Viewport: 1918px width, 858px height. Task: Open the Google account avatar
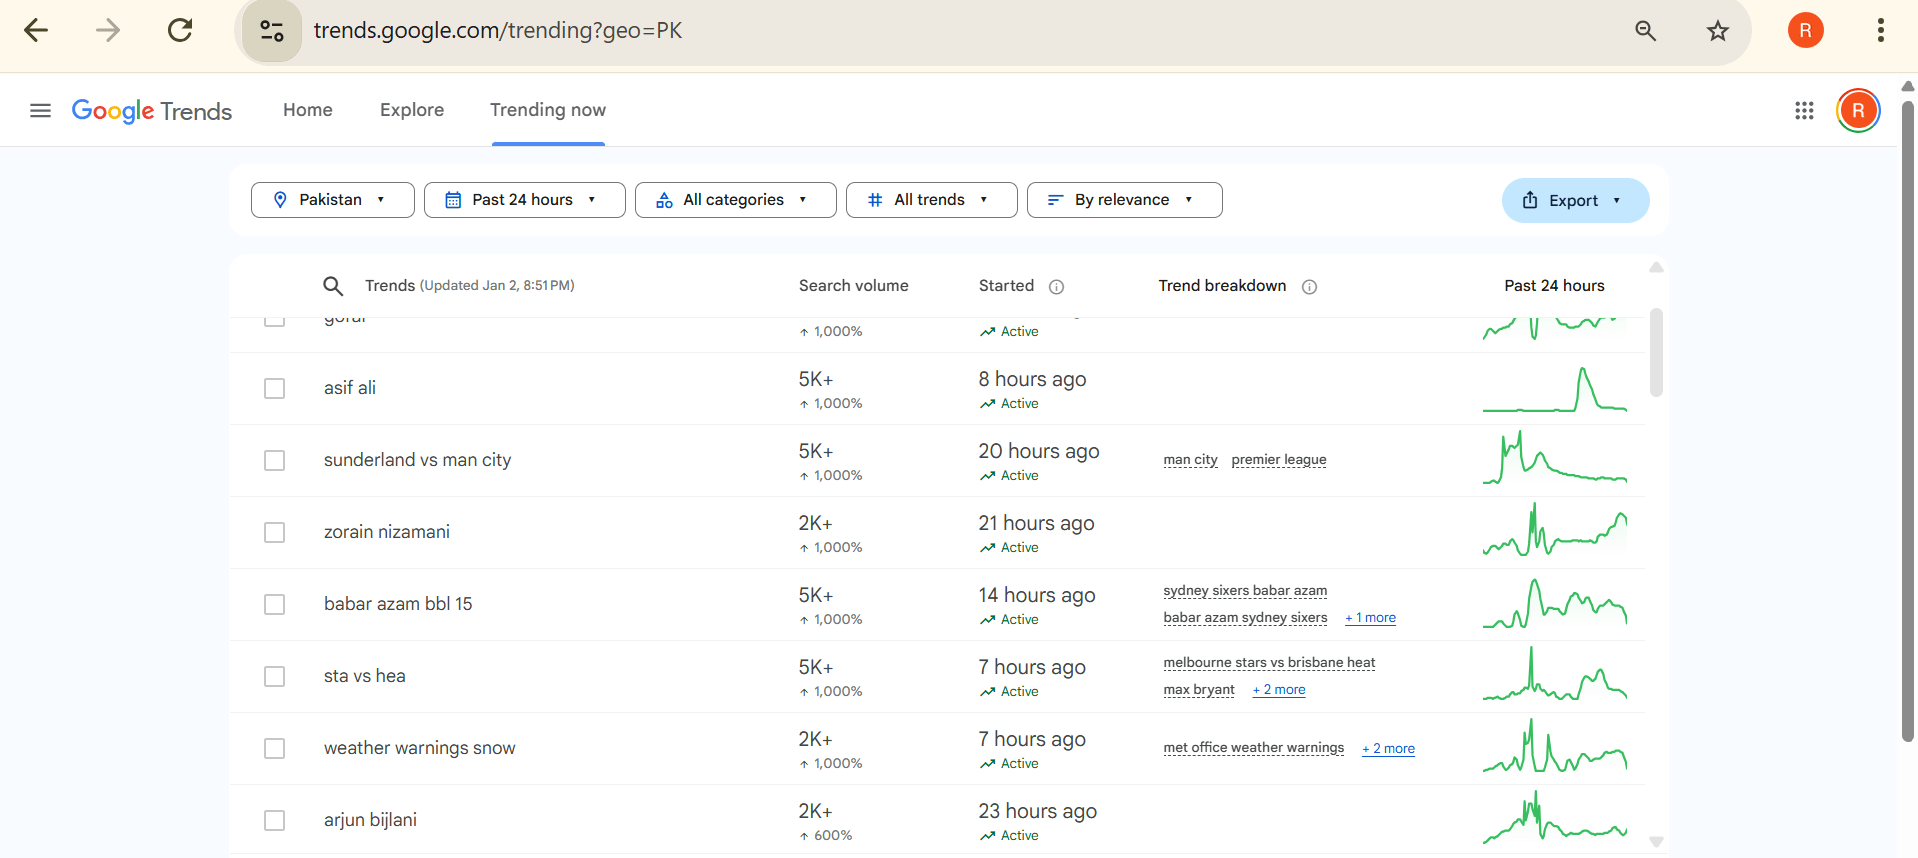tap(1858, 110)
